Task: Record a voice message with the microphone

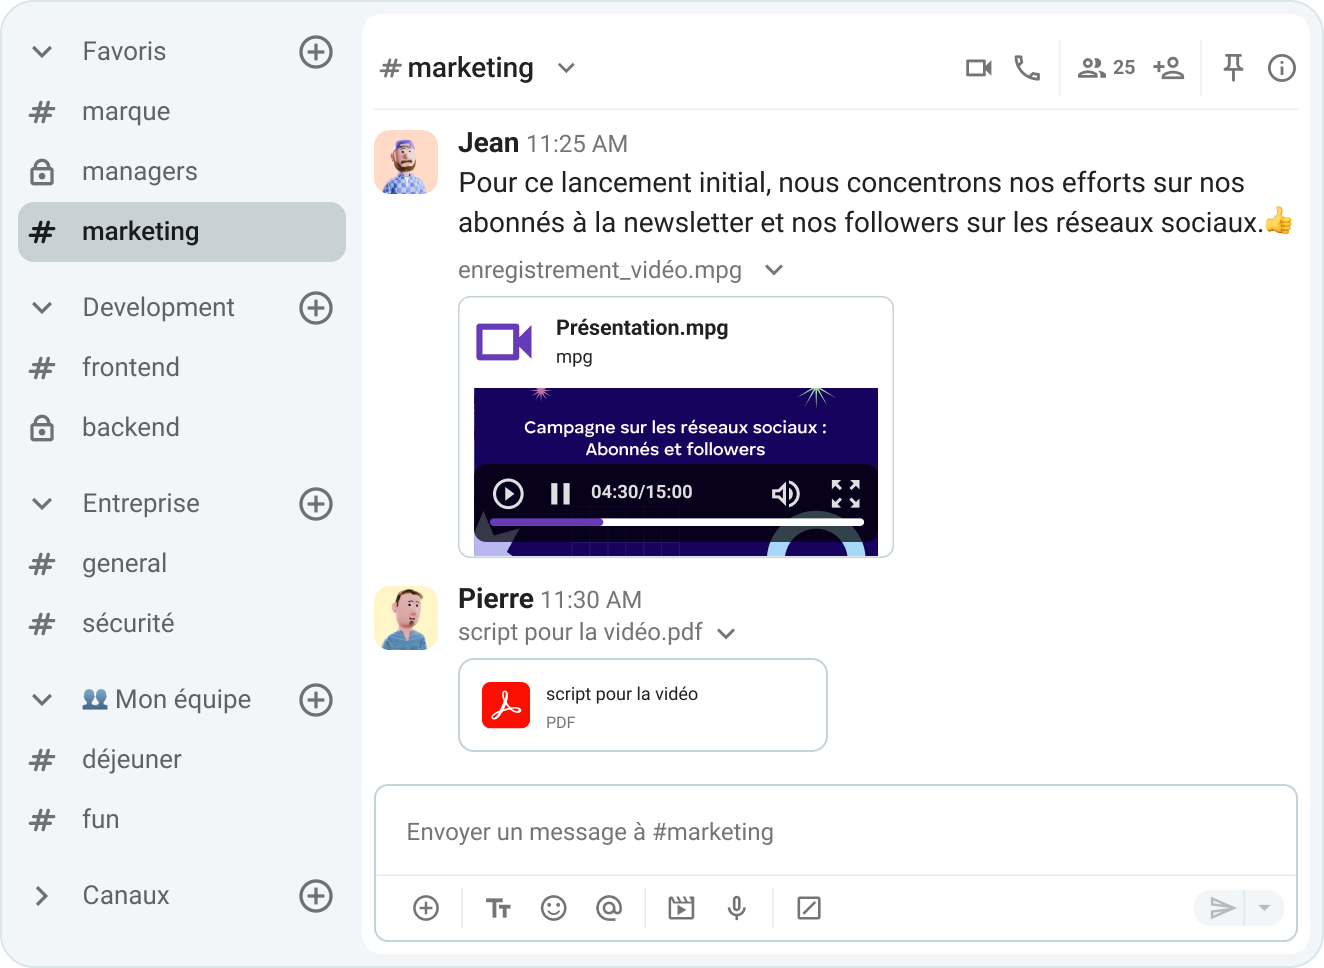Action: [737, 908]
